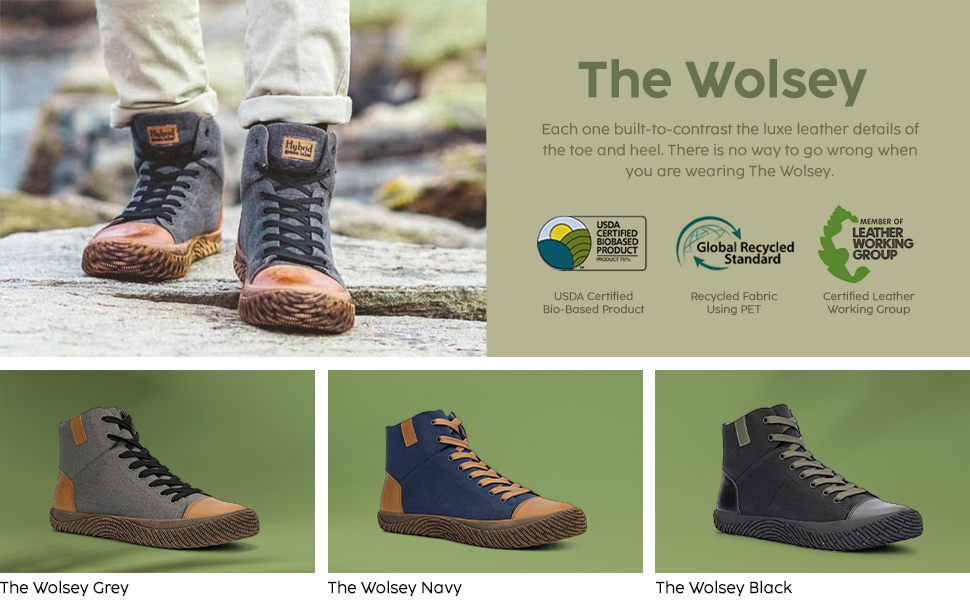Click the Global Recycled Standard logo

click(735, 243)
